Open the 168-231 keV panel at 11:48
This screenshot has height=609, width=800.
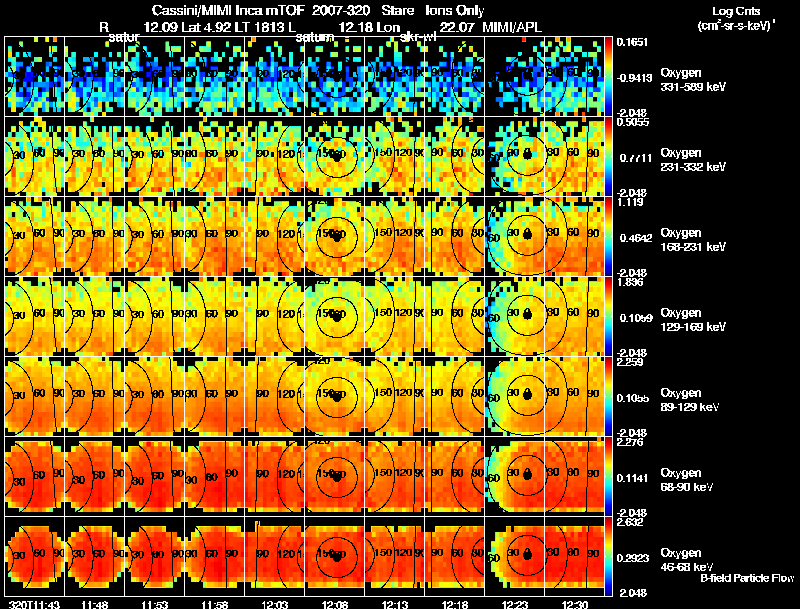(95, 237)
